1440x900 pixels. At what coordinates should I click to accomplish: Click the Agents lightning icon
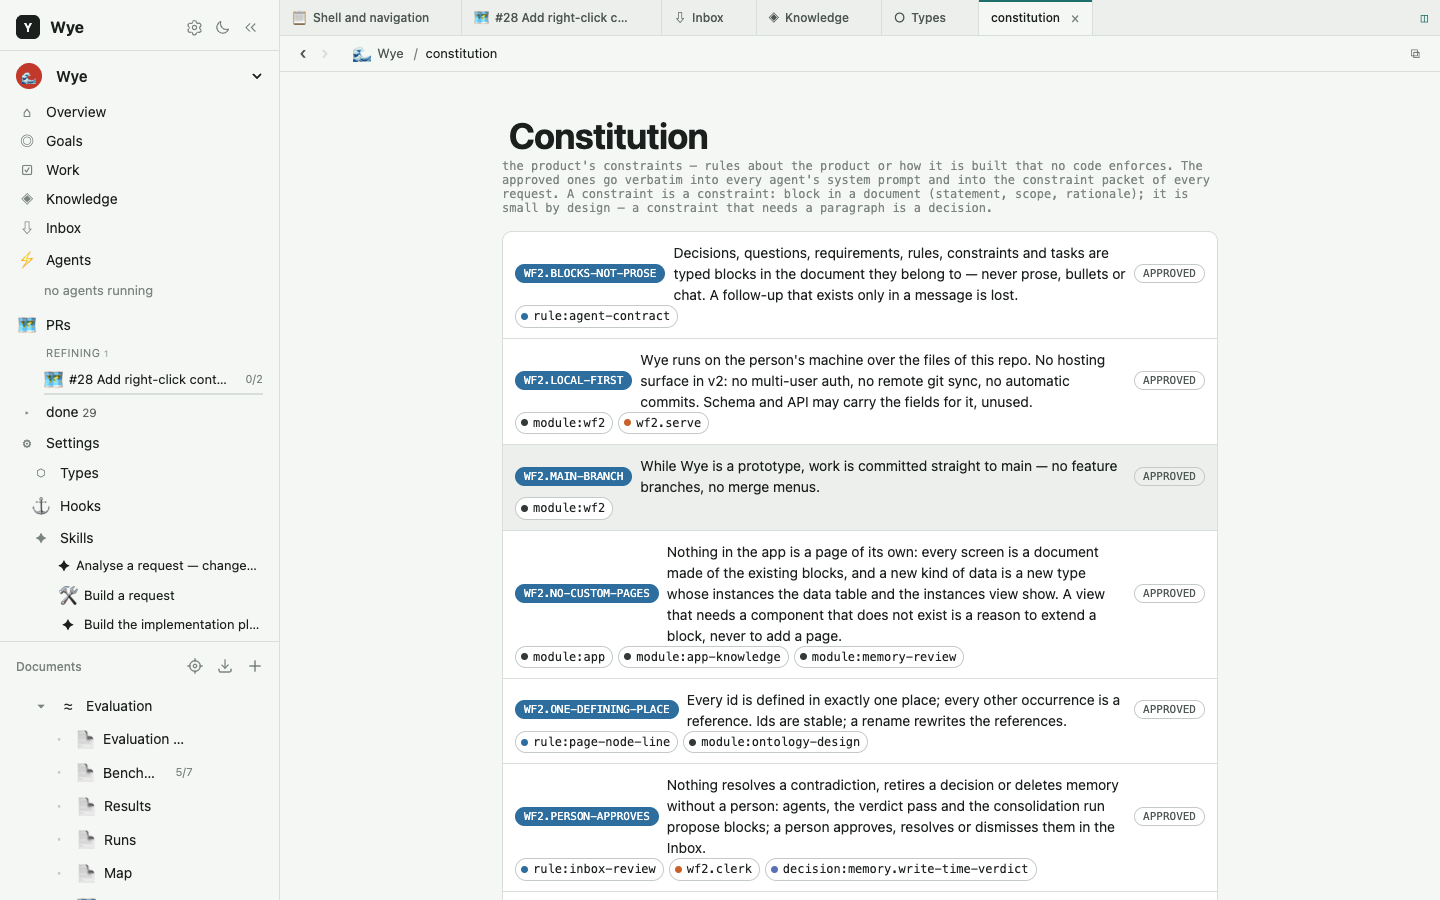tap(27, 260)
